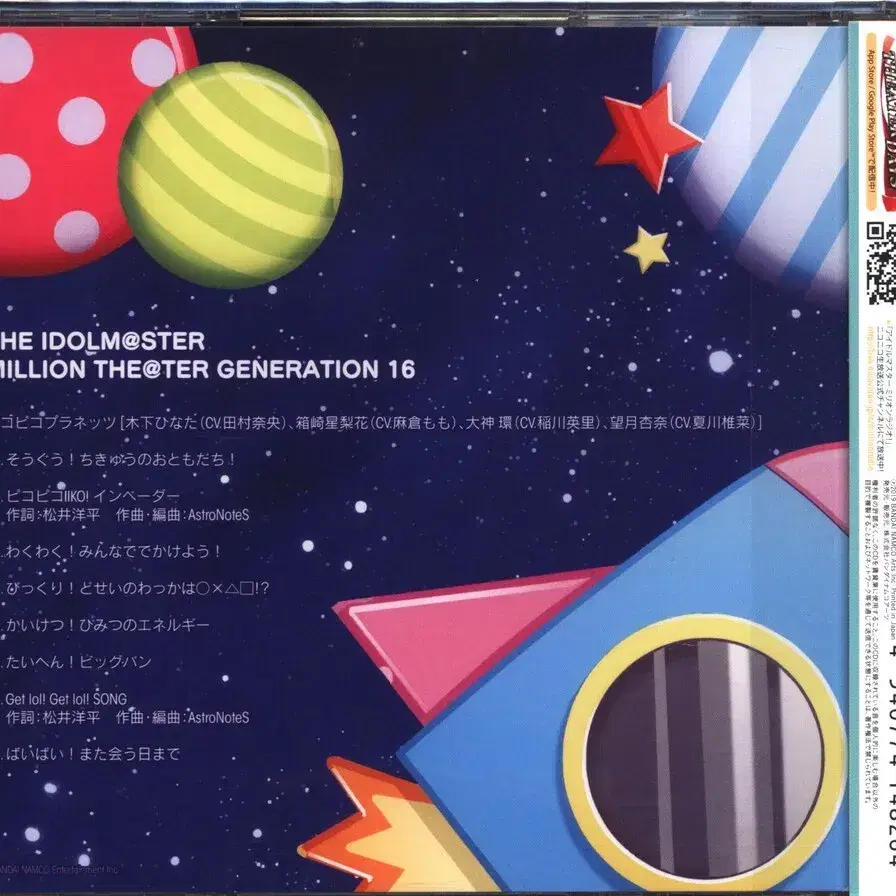Select track "かいけつ！ひみつのエネルギー"
Screen dimensions: 896x896
[106, 625]
